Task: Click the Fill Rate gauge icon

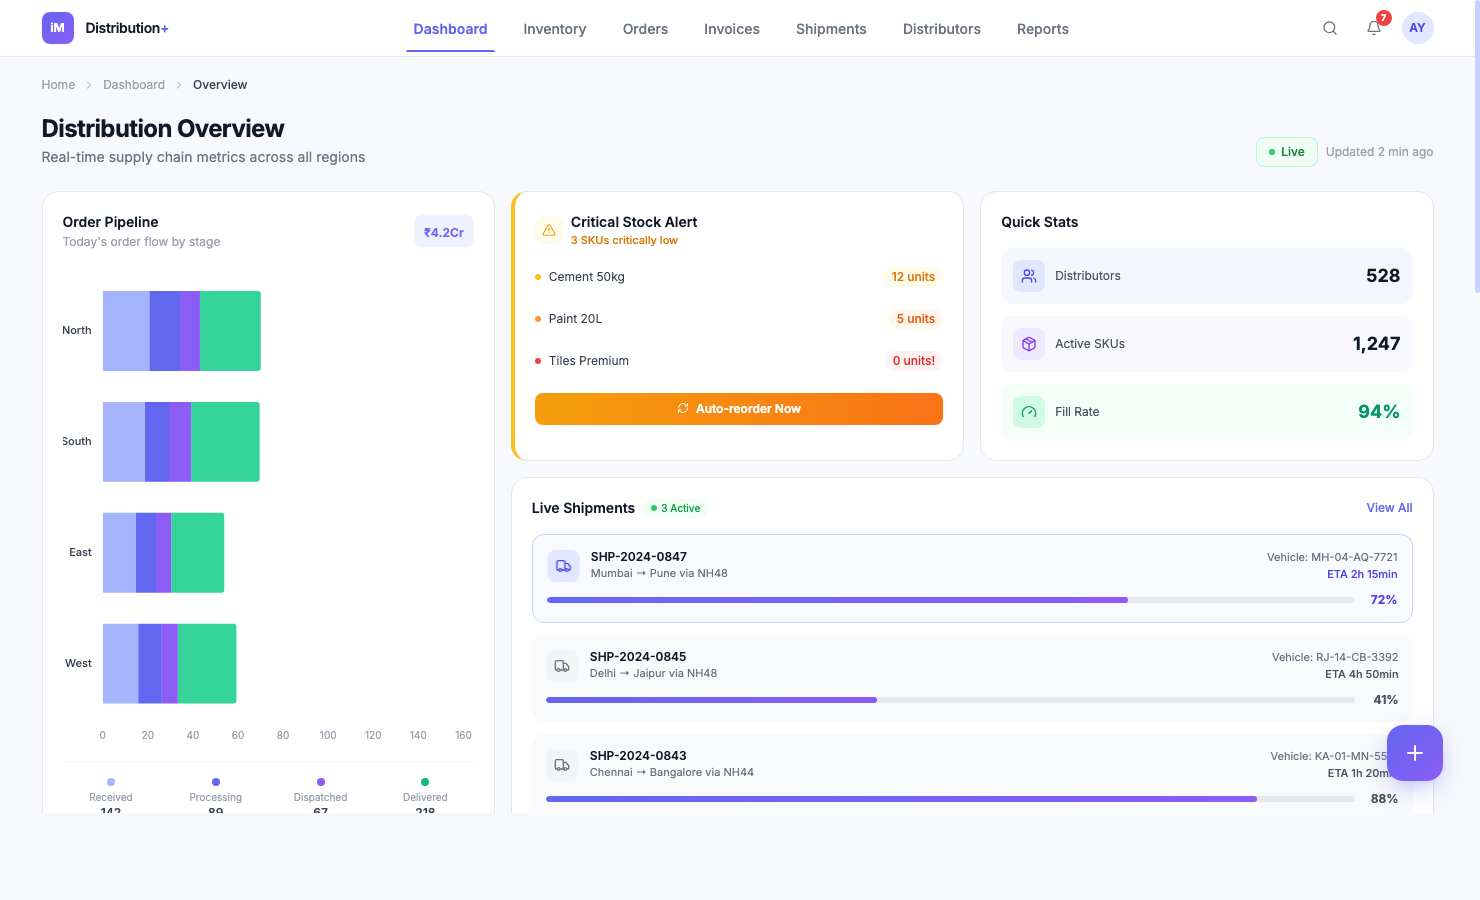Action: pos(1028,411)
